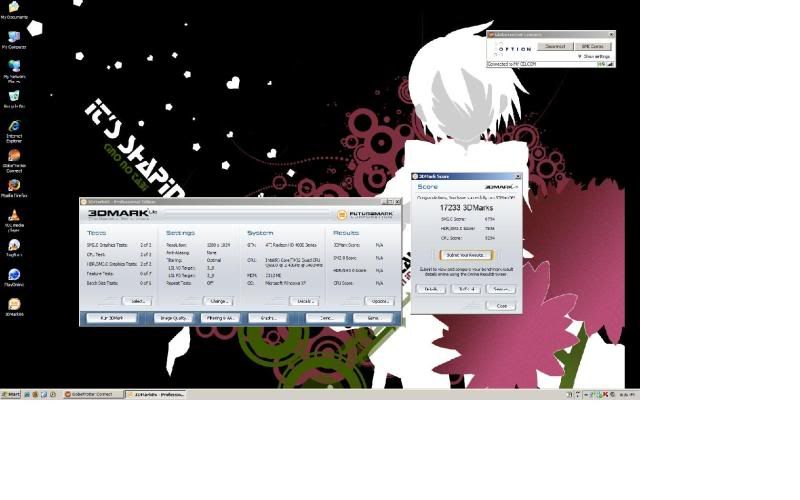Open the Graphs button in 3DMark

tap(268, 318)
